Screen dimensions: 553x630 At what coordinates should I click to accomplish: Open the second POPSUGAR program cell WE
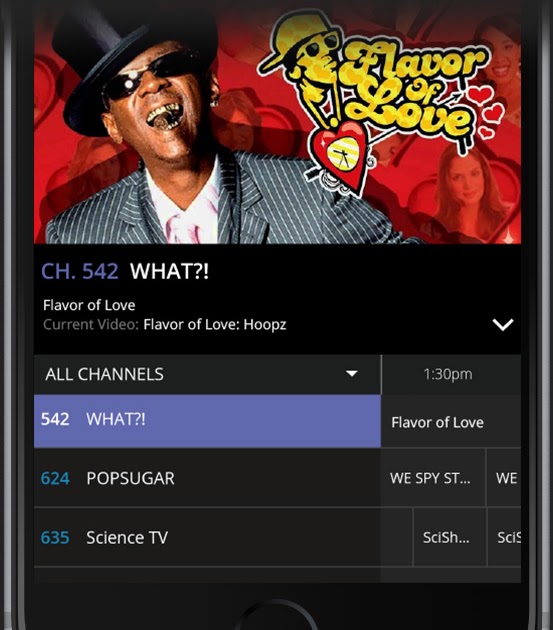504,478
